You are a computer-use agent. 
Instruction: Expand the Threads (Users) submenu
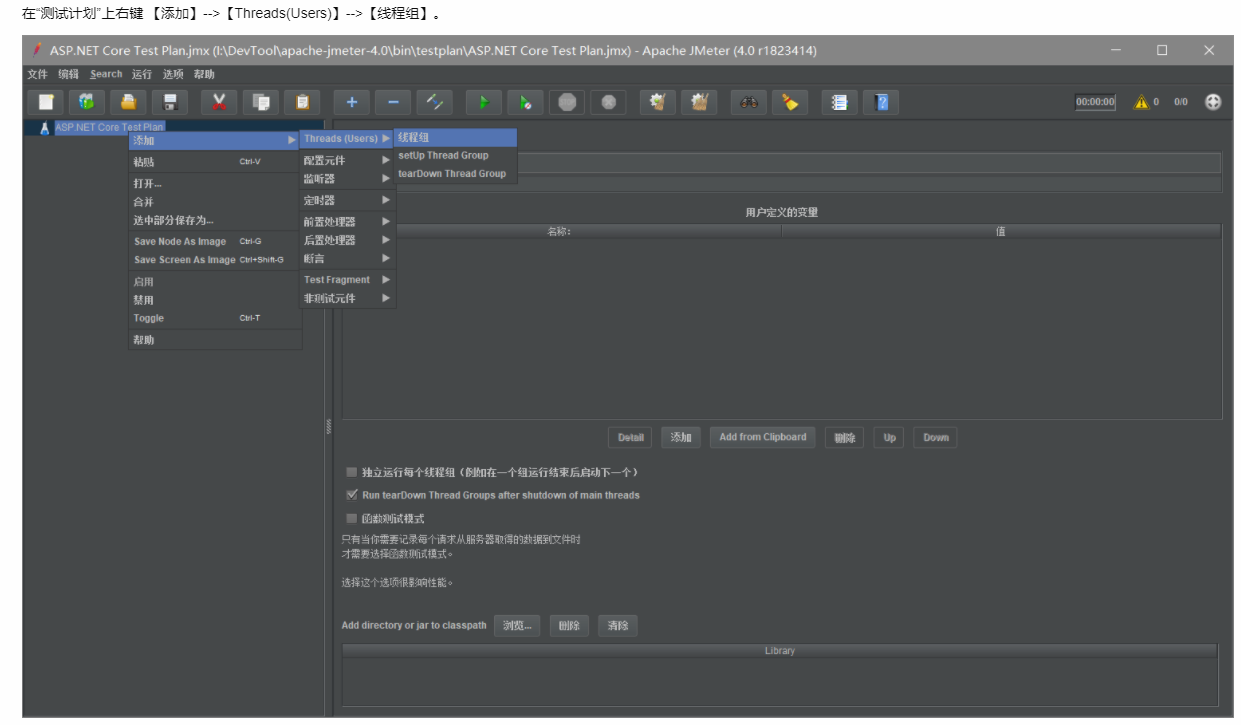tap(347, 138)
